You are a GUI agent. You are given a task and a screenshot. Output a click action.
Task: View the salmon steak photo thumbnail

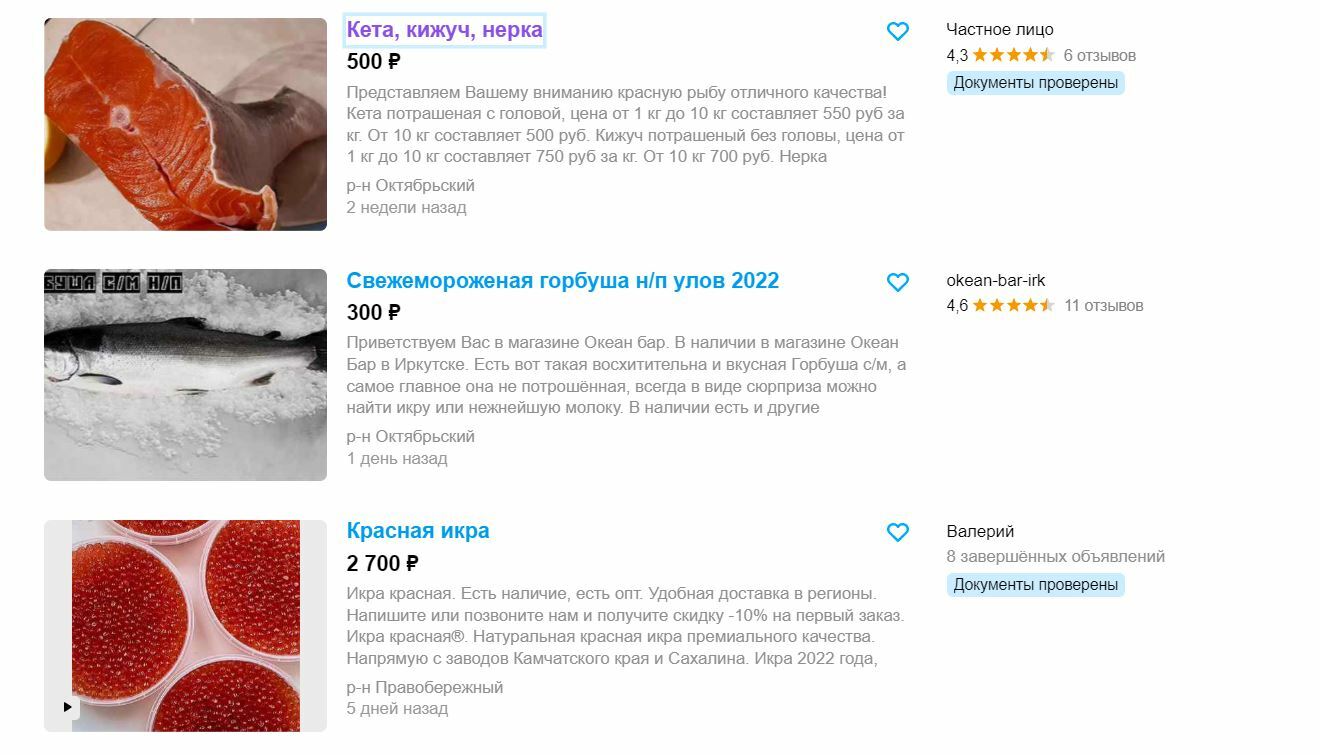pos(185,124)
